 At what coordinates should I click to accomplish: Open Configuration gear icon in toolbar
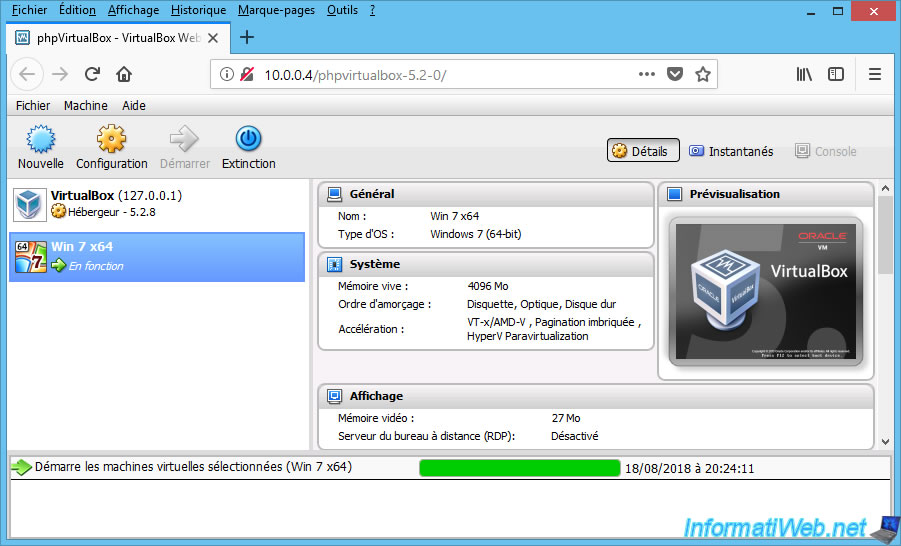pos(111,139)
